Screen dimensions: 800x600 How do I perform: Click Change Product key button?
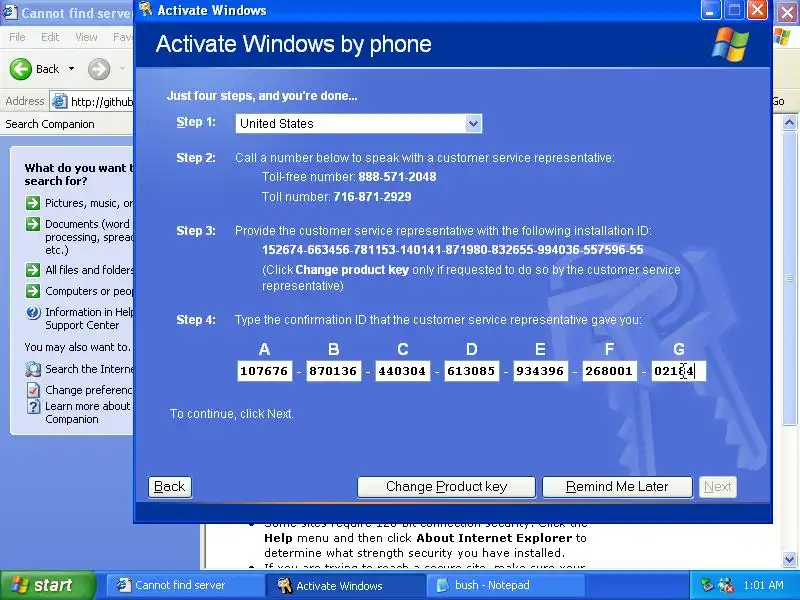pos(446,487)
